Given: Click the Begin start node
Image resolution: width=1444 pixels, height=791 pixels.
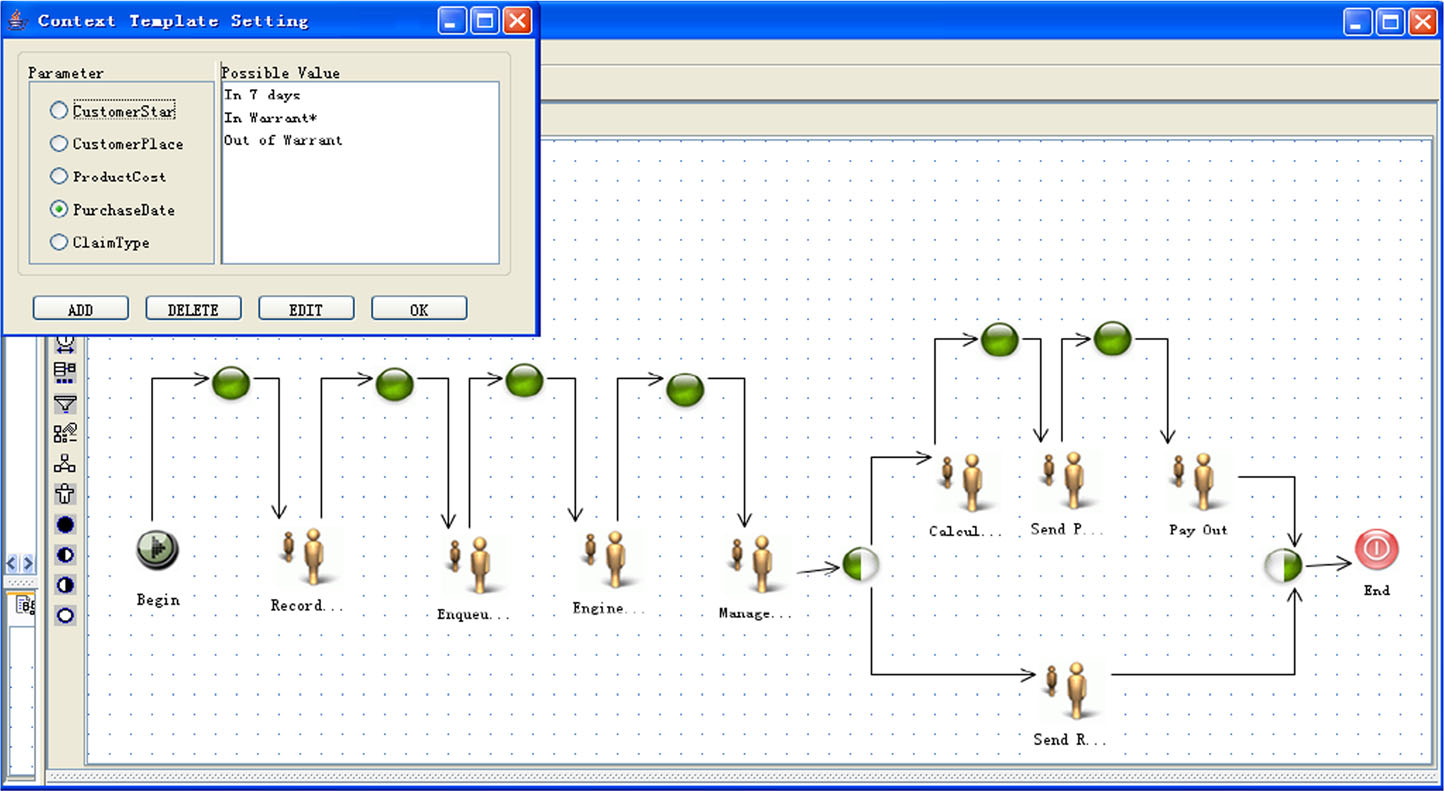Looking at the screenshot, I should (x=157, y=549).
